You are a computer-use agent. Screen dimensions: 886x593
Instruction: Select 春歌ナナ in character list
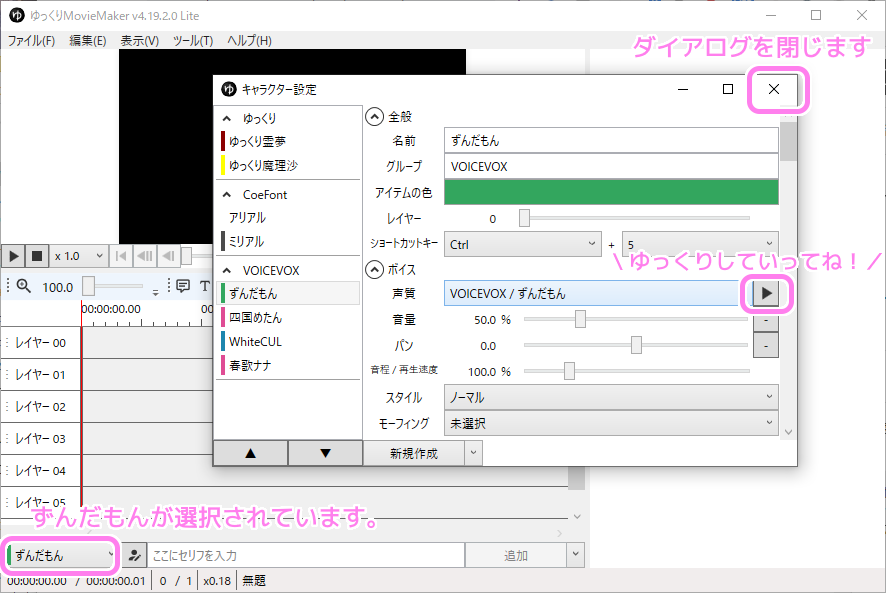pyautogui.click(x=288, y=366)
